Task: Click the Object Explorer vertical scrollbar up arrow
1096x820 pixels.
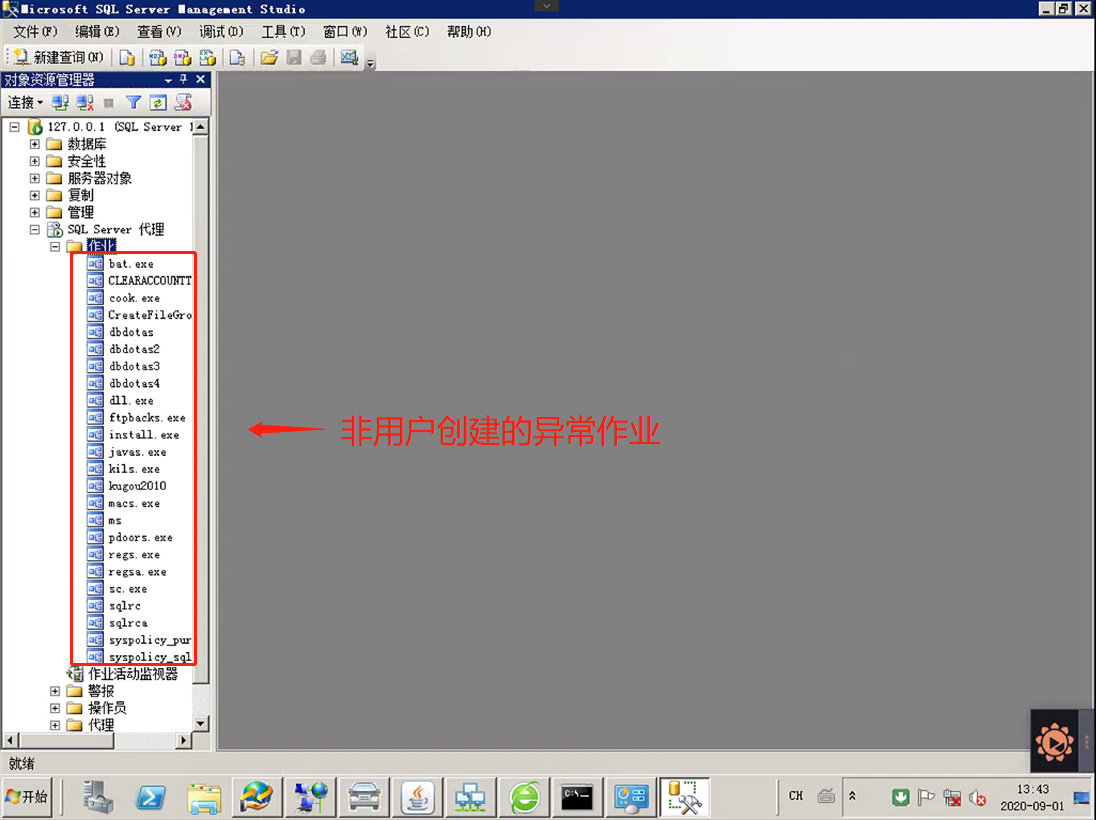Action: (201, 127)
